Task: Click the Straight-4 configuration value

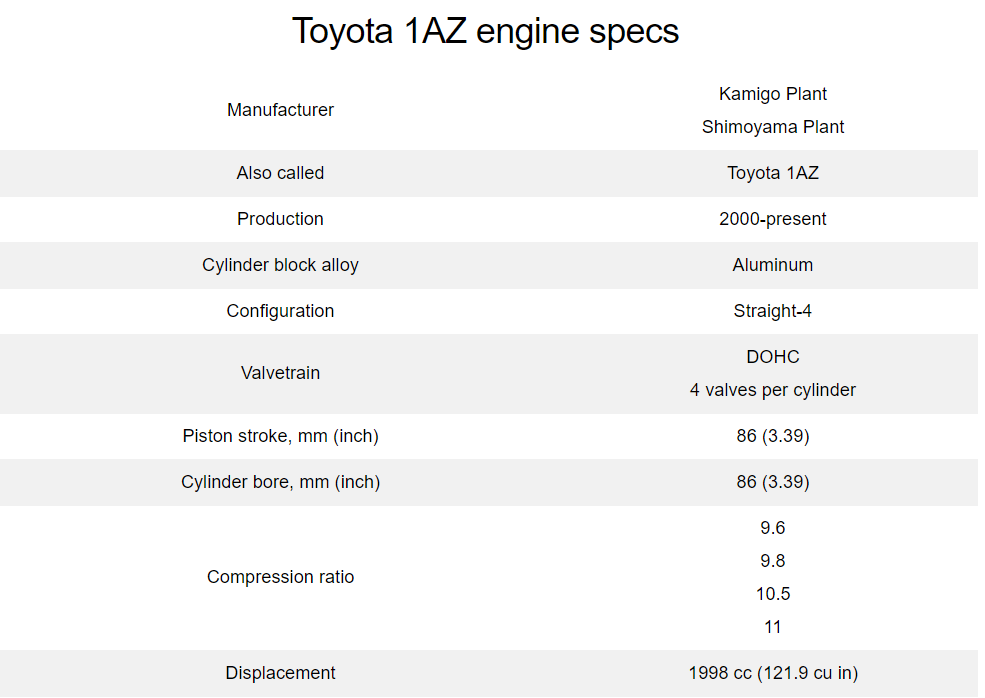Action: pos(772,311)
